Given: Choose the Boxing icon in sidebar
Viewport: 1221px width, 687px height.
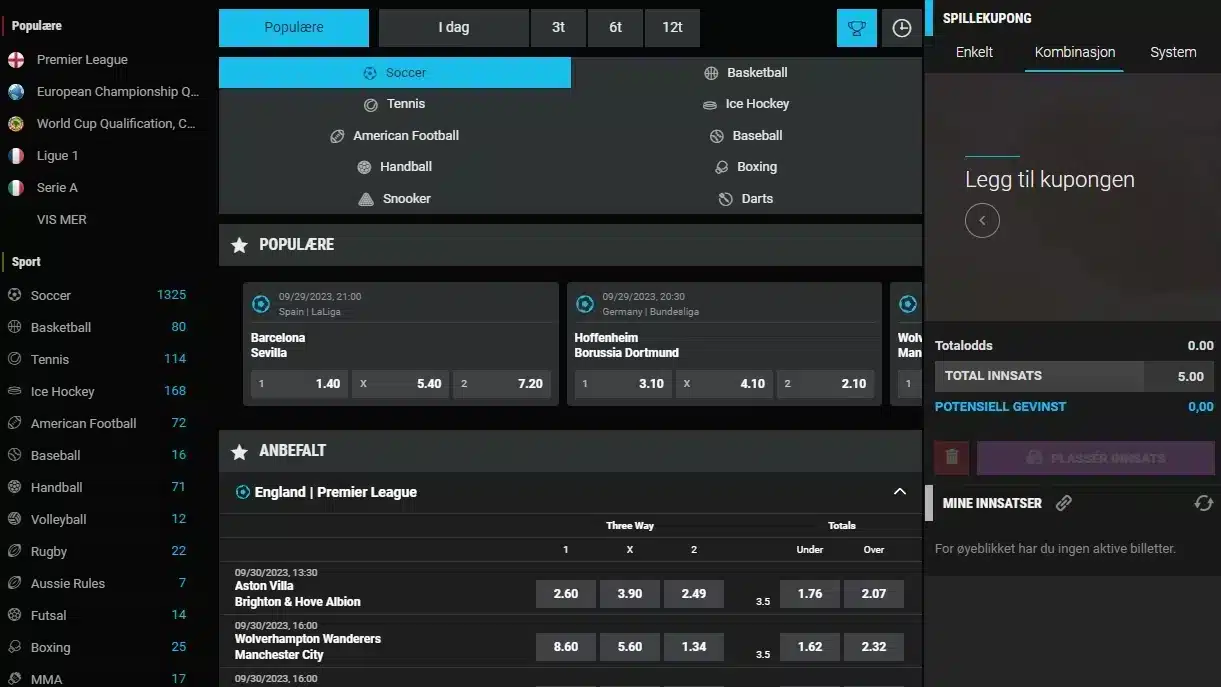Looking at the screenshot, I should [x=14, y=647].
